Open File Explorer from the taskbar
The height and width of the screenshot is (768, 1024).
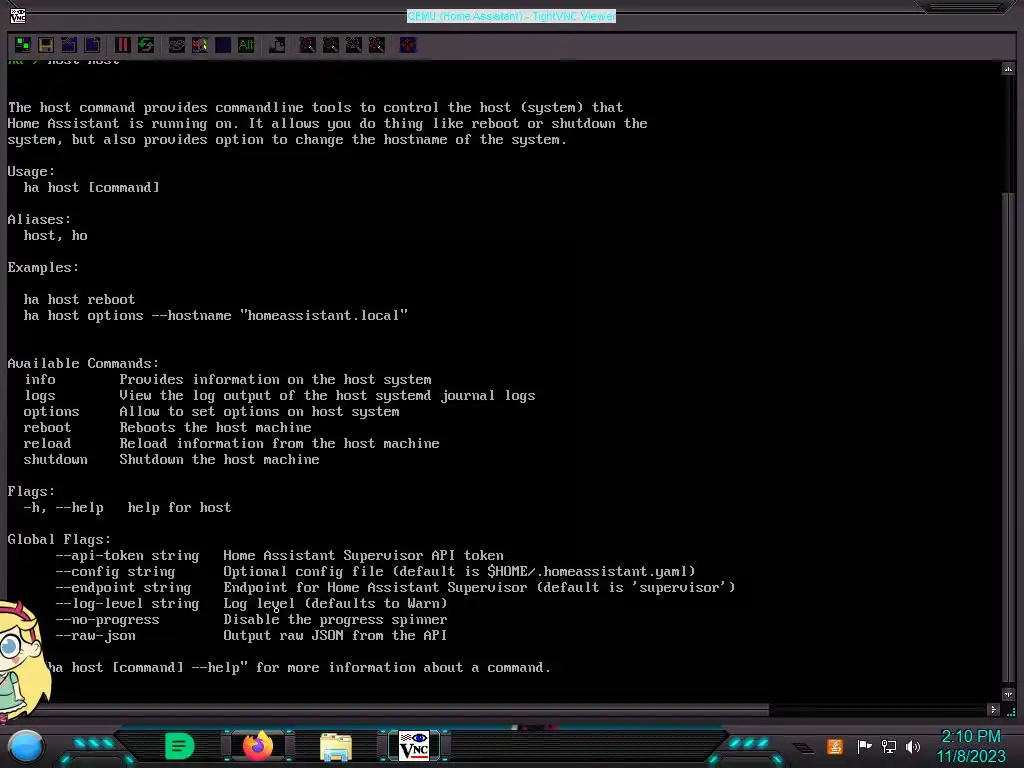pyautogui.click(x=336, y=746)
